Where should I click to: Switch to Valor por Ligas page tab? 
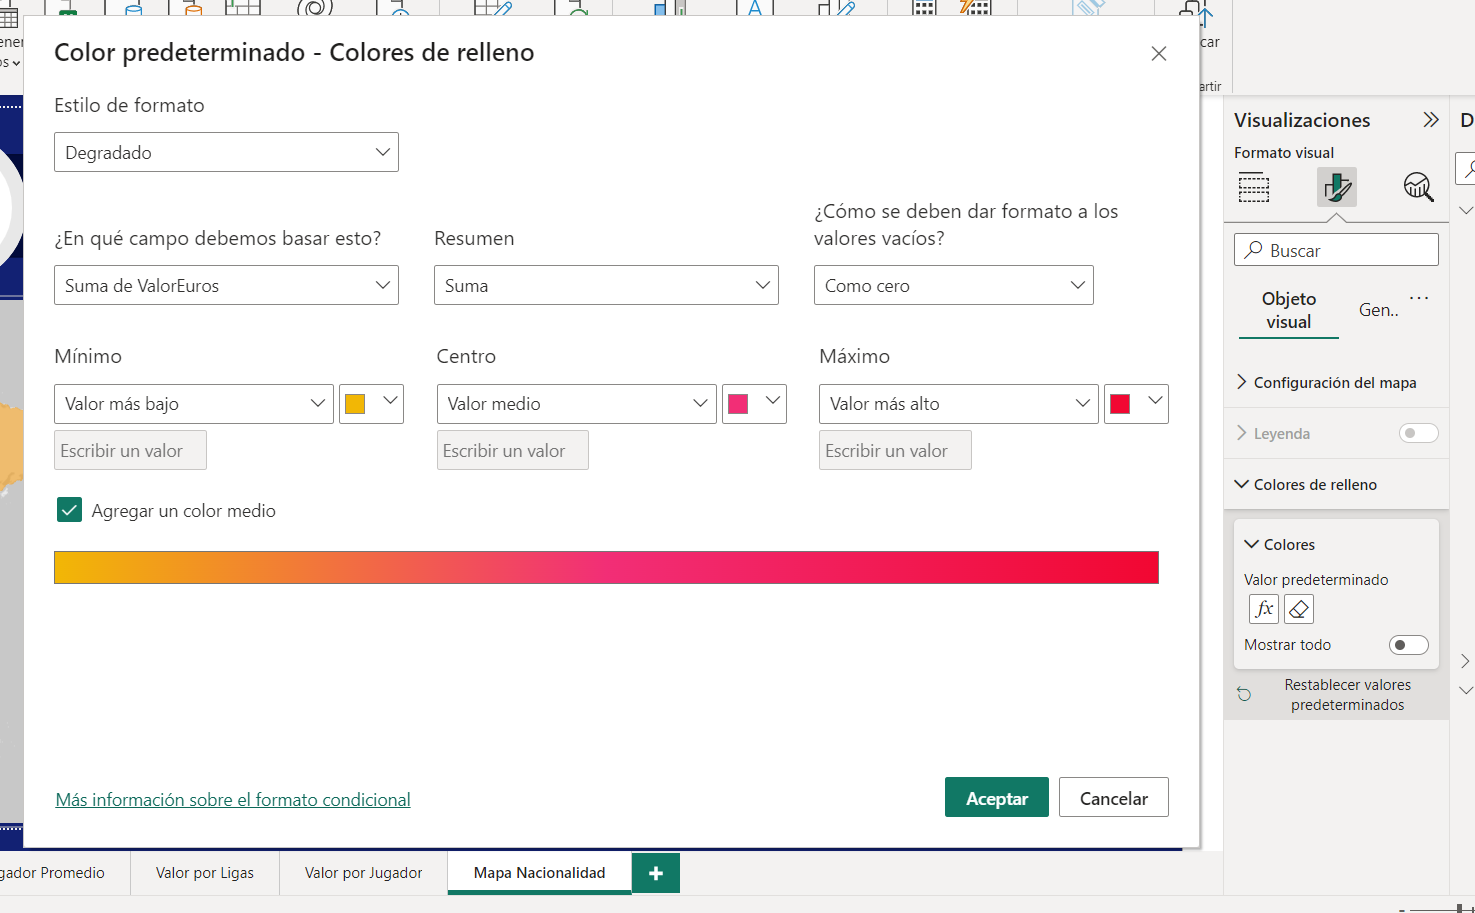[205, 873]
